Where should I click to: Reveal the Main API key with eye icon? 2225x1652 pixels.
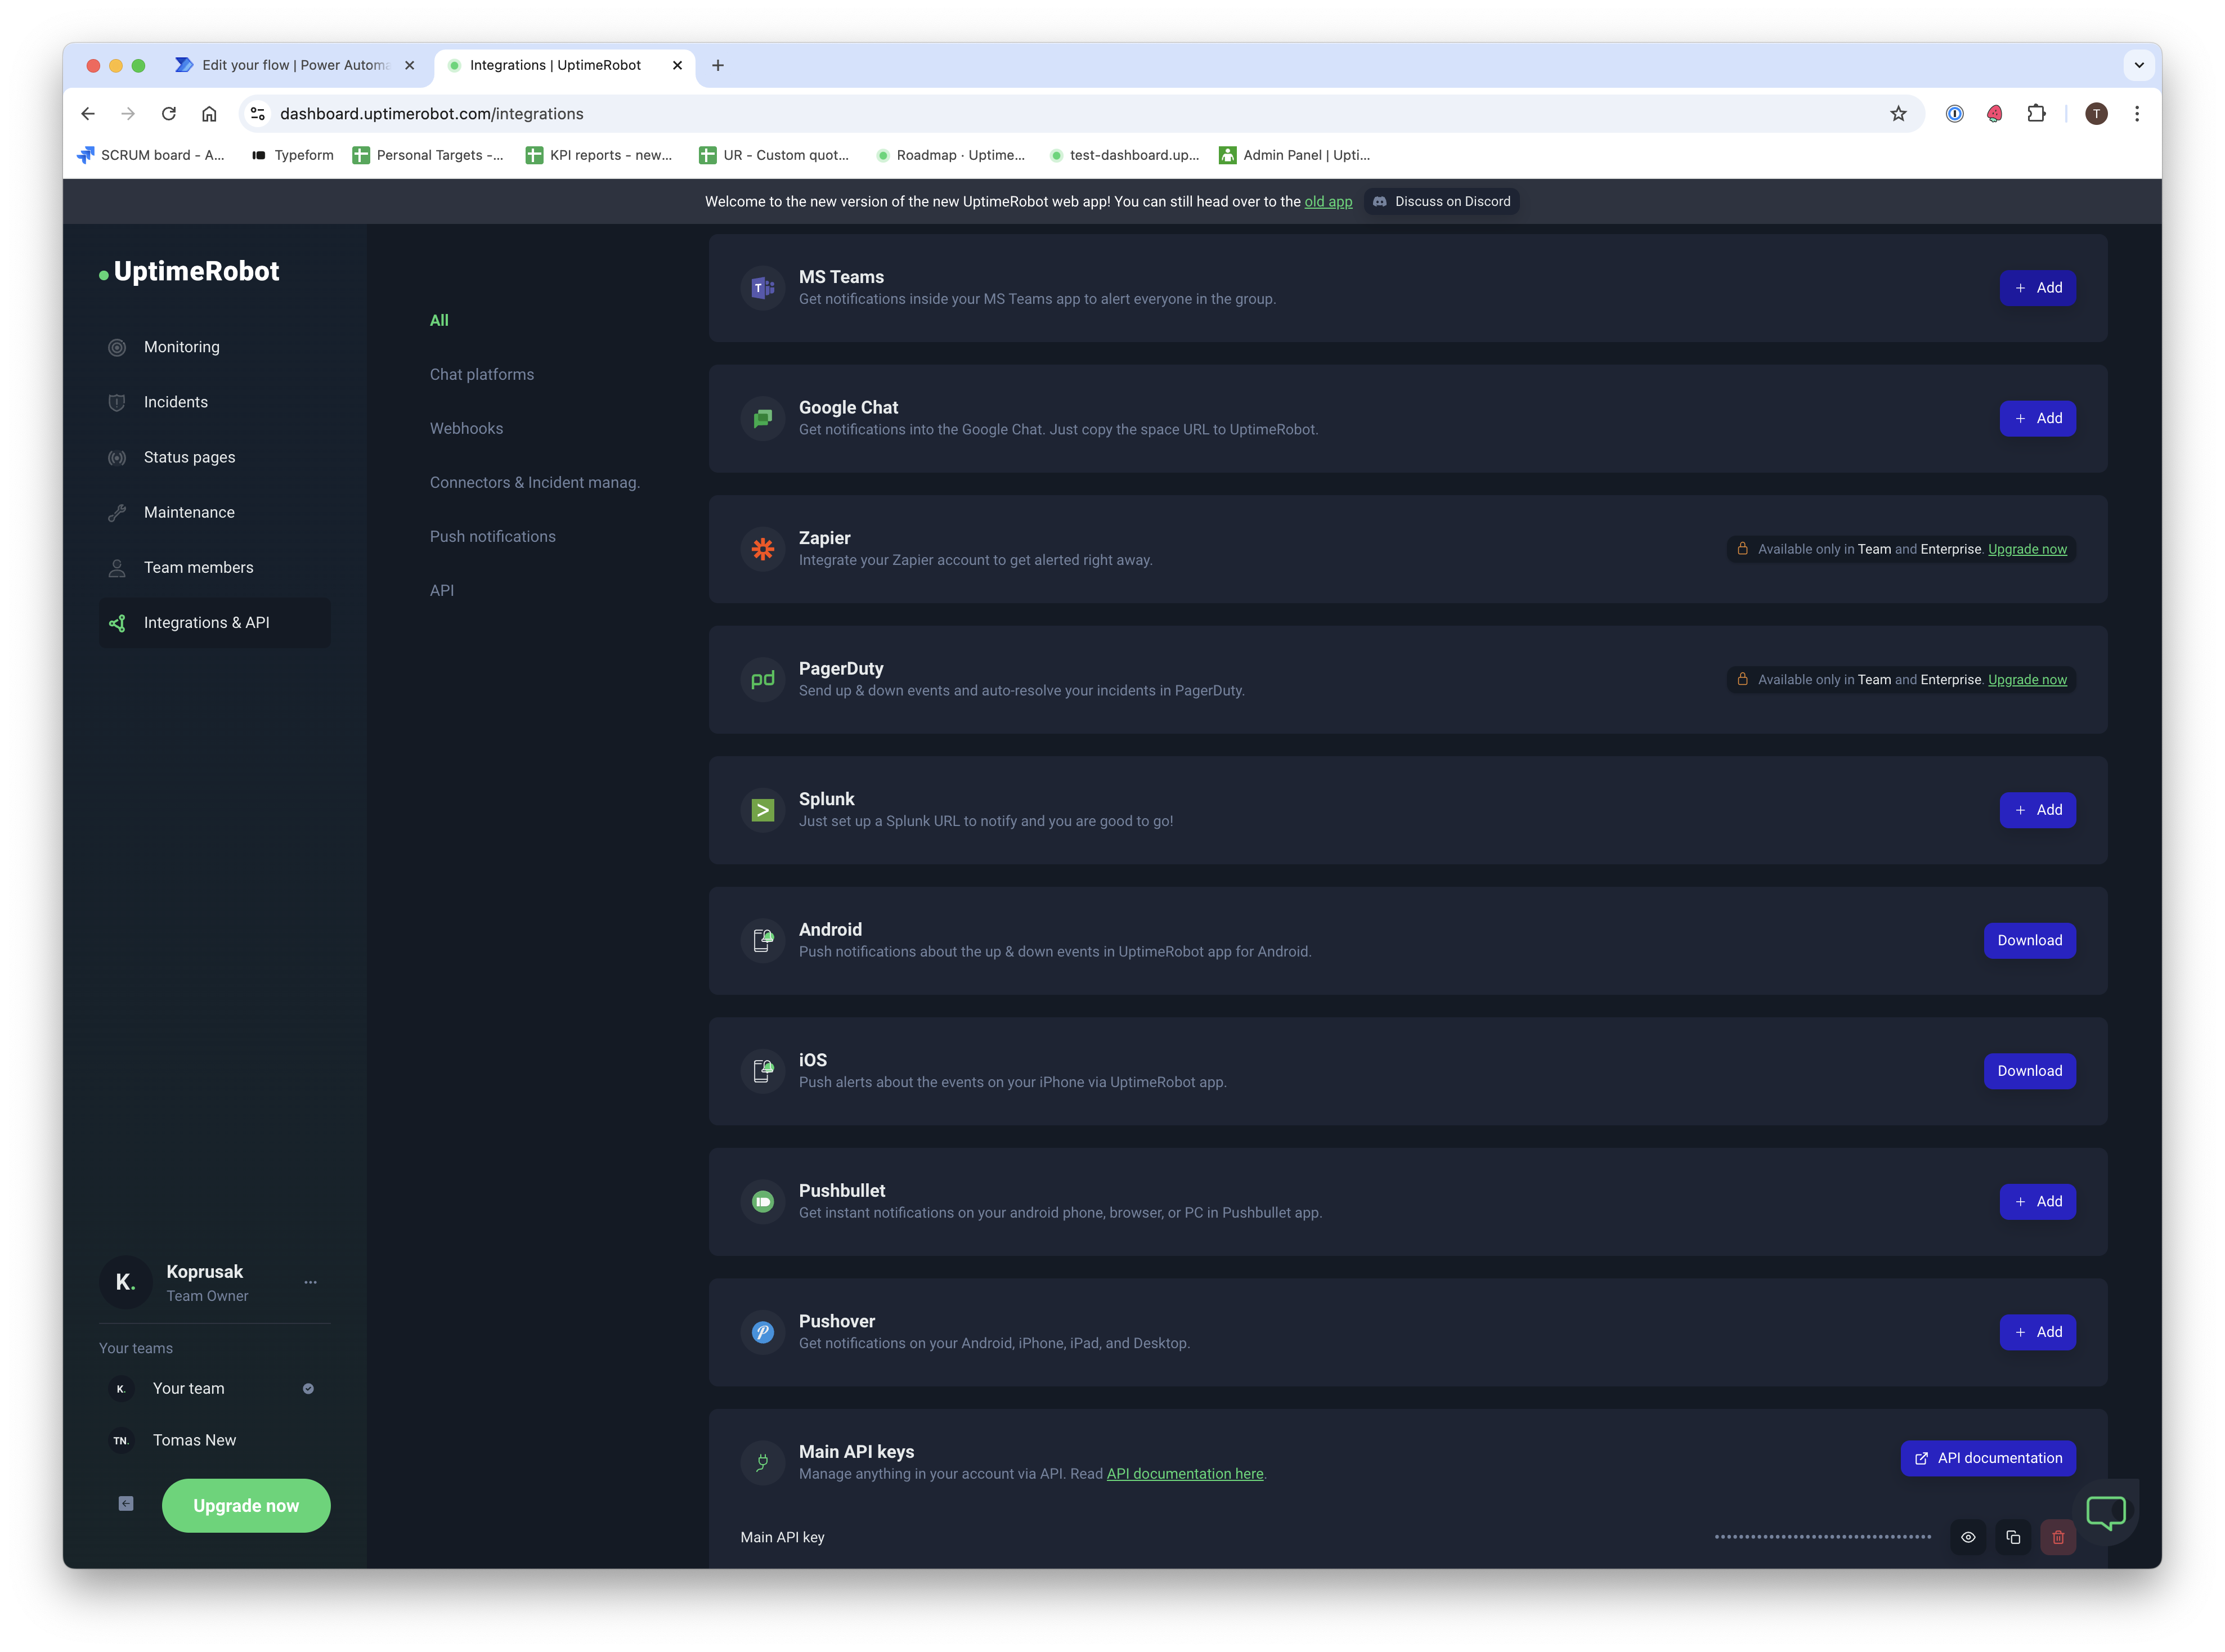(x=1967, y=1537)
